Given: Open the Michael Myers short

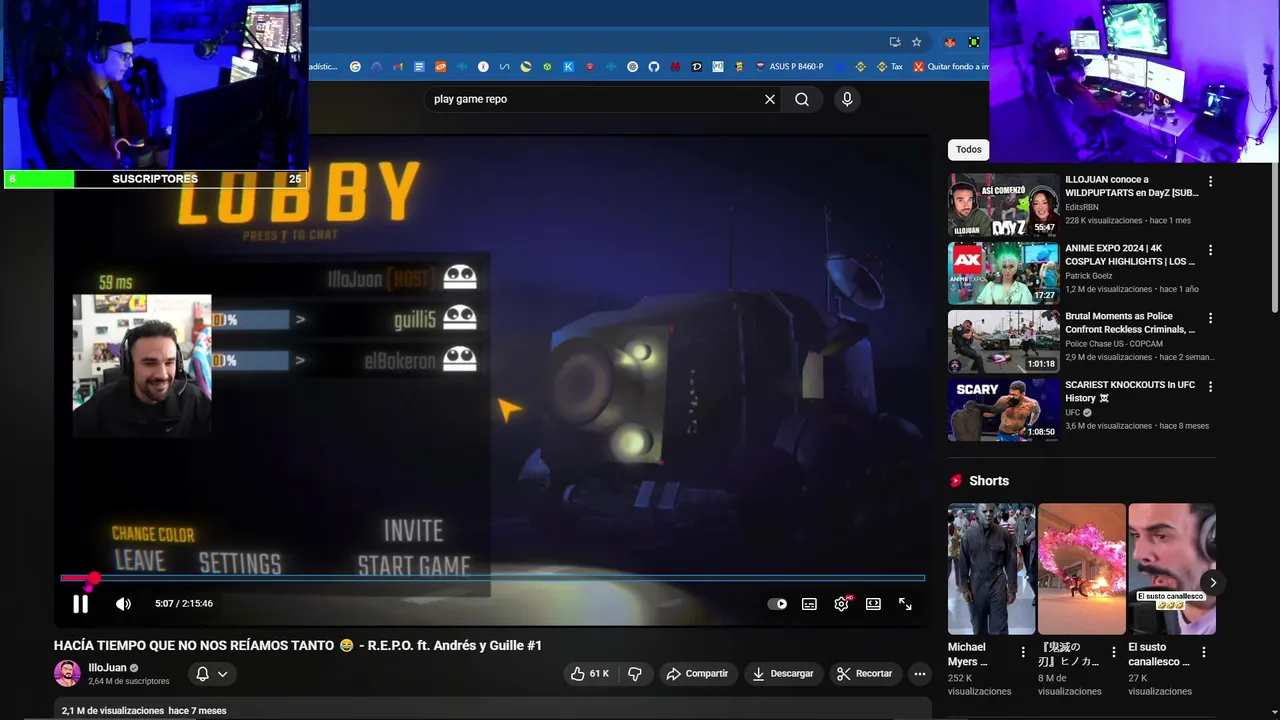Looking at the screenshot, I should tap(991, 569).
